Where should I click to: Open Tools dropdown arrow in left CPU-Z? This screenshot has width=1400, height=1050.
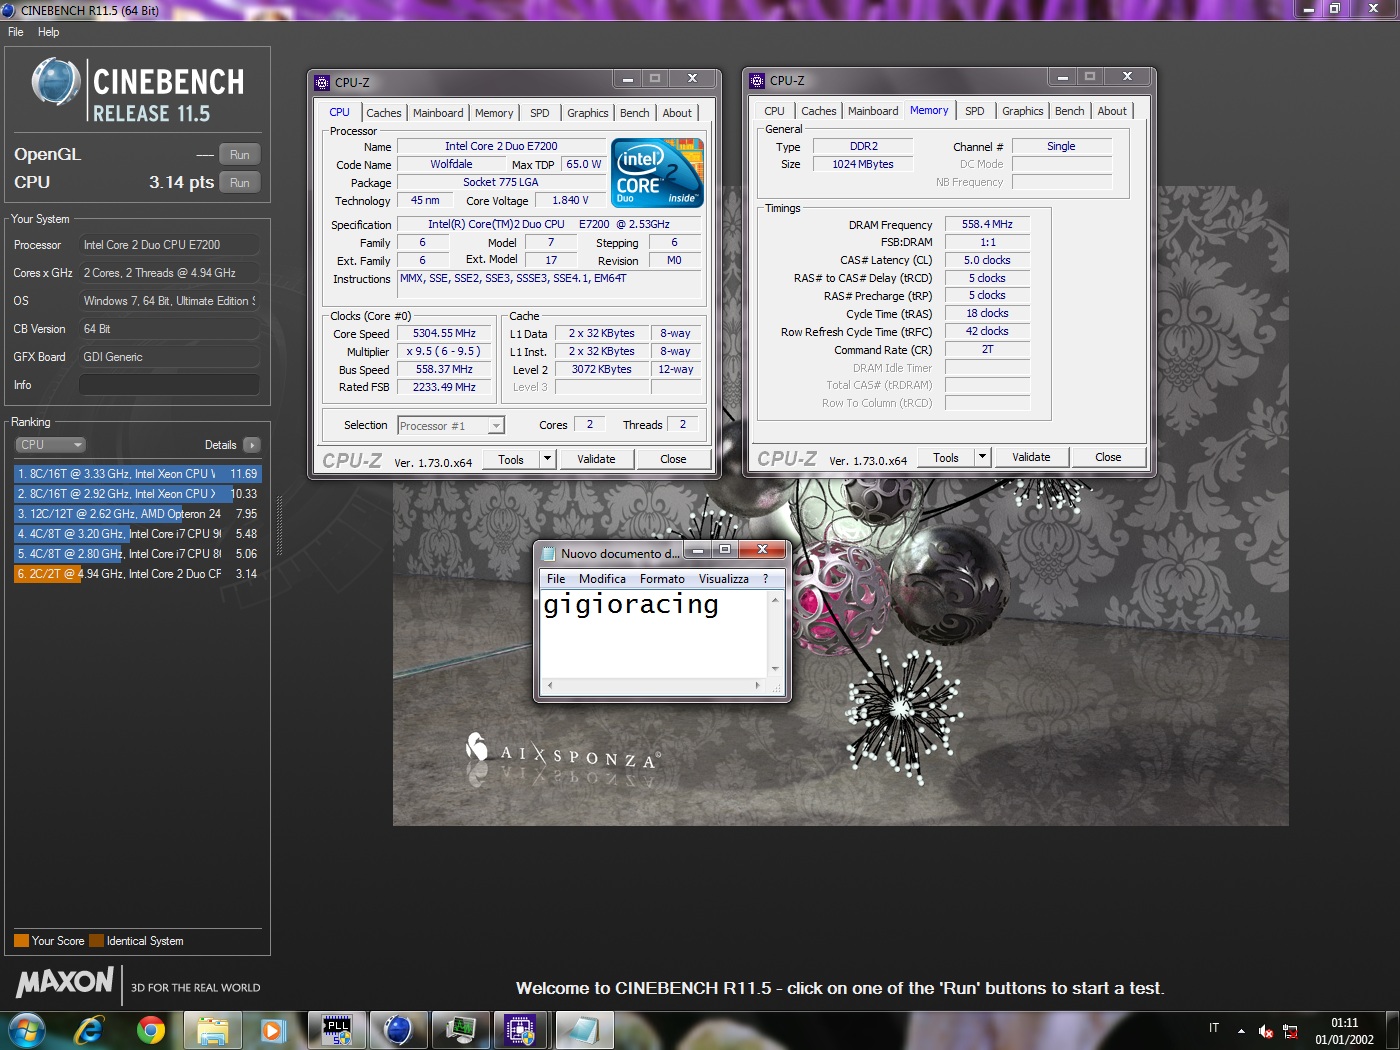pos(547,459)
